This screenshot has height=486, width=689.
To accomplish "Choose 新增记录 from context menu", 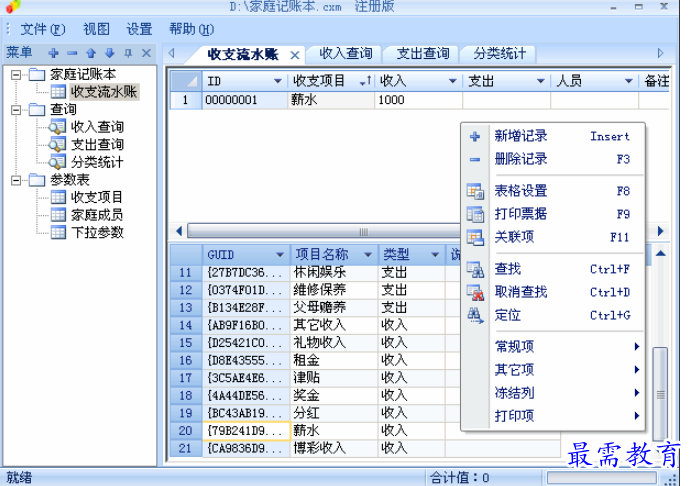I will tap(553, 136).
